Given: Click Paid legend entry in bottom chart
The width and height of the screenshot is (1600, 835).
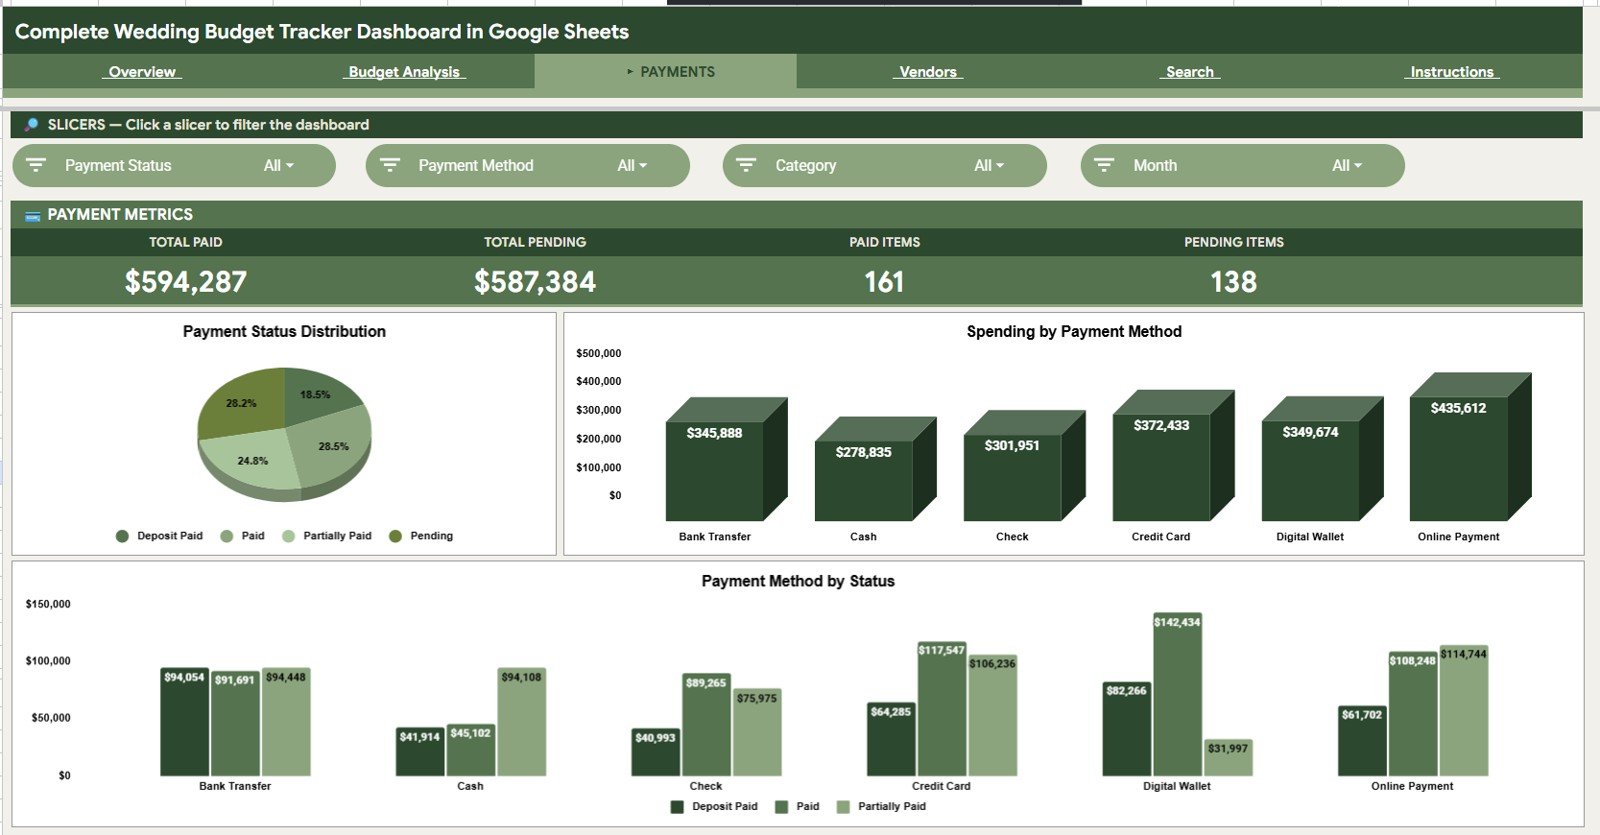Looking at the screenshot, I should tap(797, 807).
